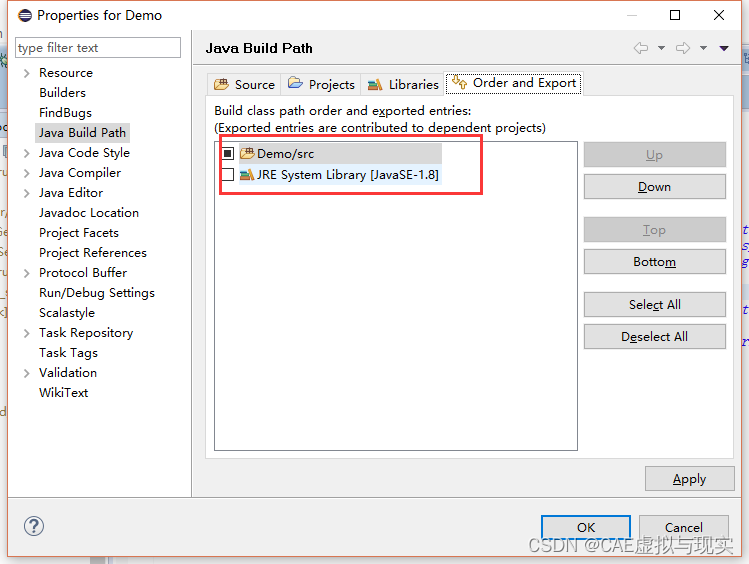Switch to the Projects tab

tap(321, 85)
